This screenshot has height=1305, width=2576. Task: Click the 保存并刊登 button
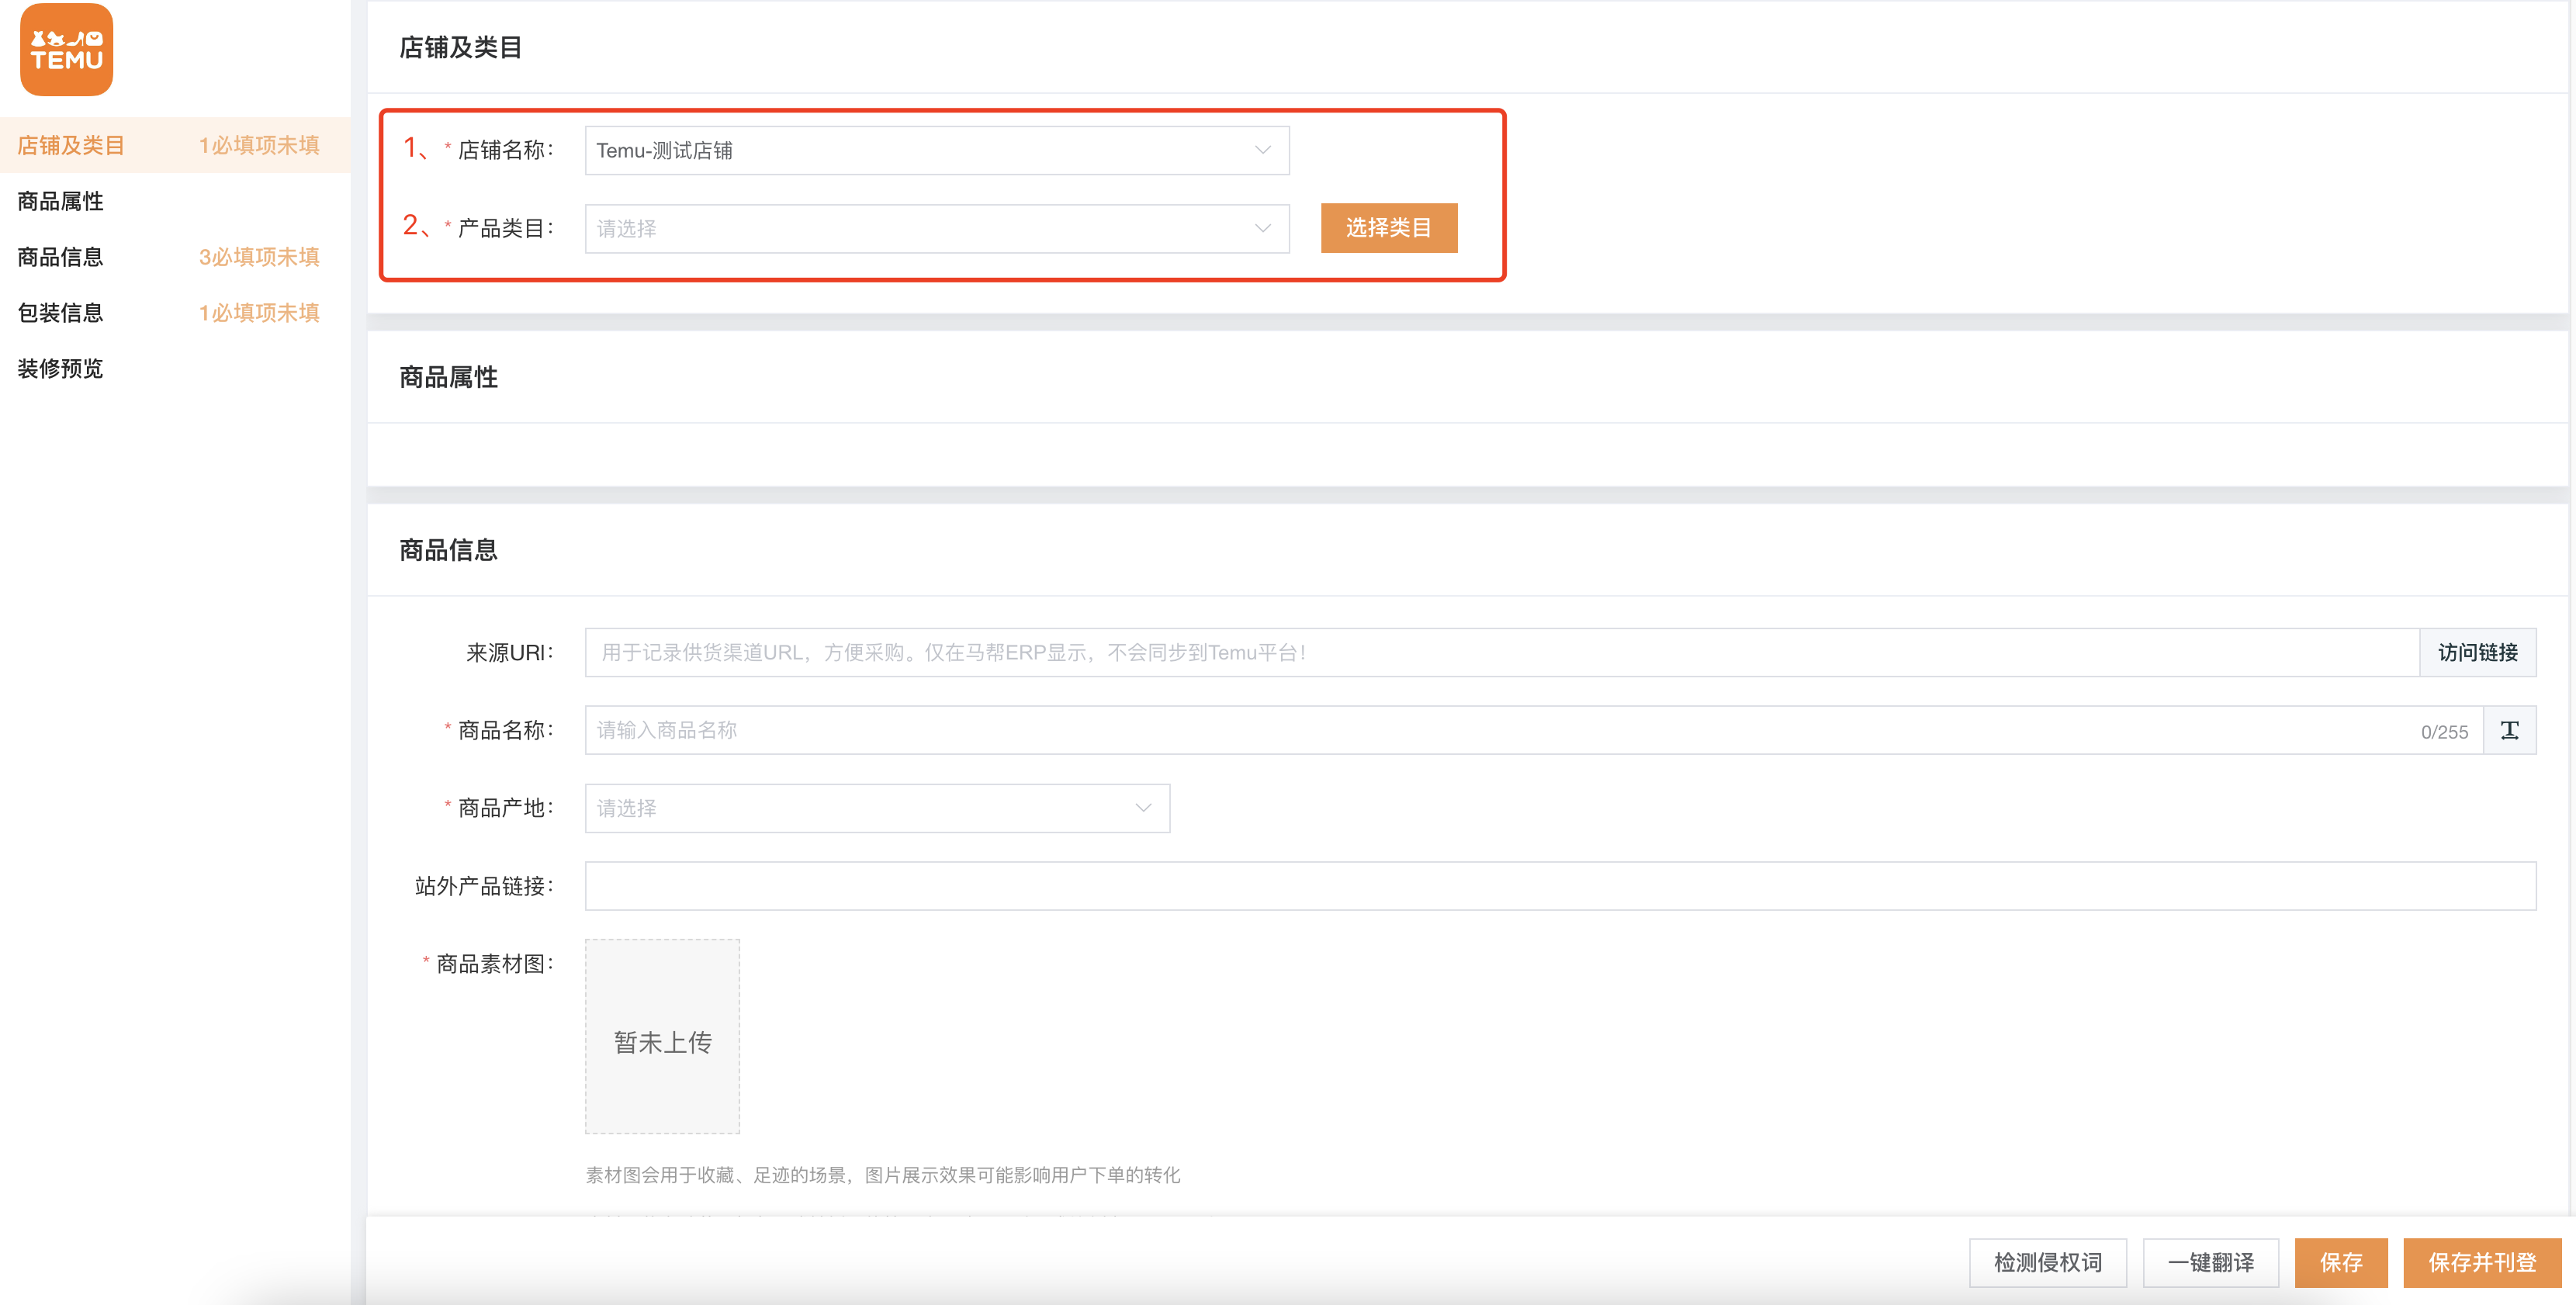(2481, 1262)
